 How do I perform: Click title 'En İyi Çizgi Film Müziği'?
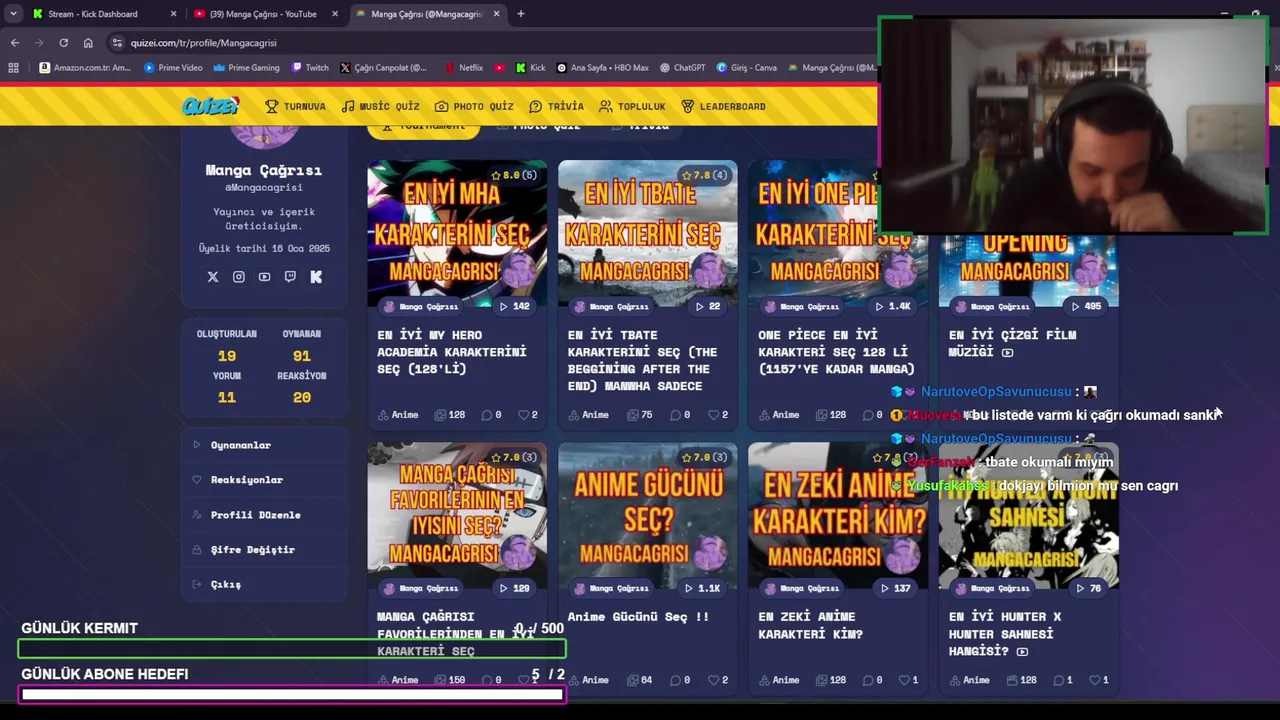(1012, 343)
